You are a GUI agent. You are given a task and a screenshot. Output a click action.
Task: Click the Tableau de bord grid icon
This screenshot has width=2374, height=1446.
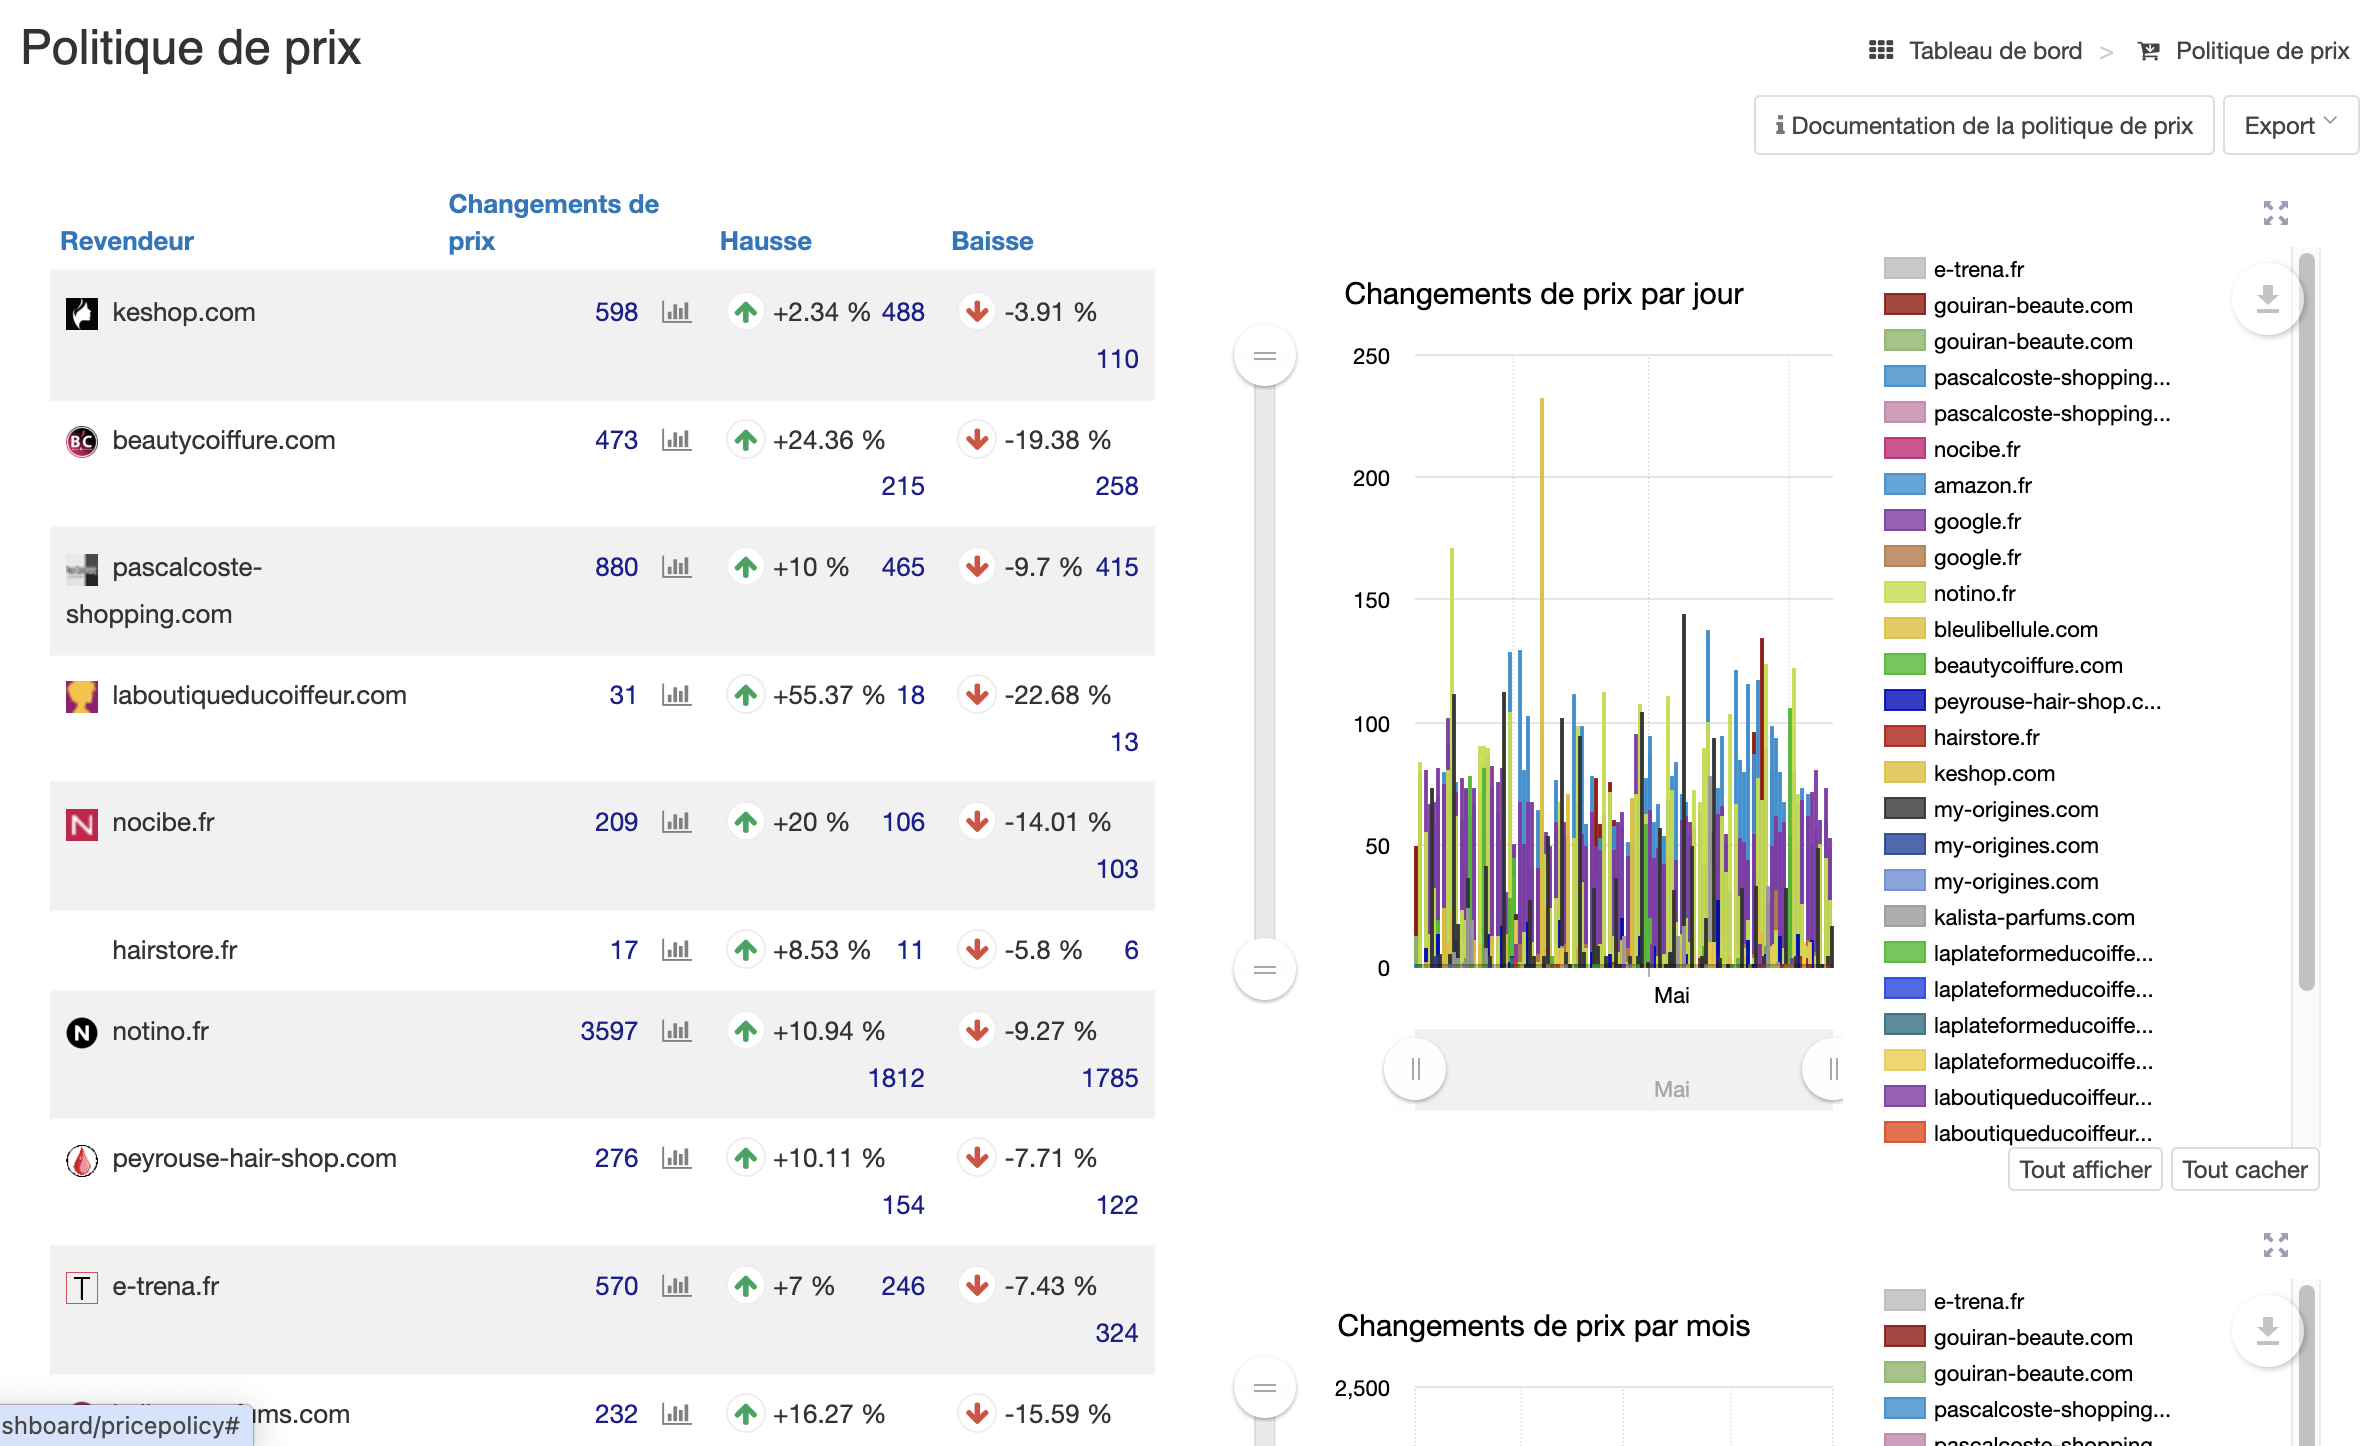pyautogui.click(x=1881, y=50)
